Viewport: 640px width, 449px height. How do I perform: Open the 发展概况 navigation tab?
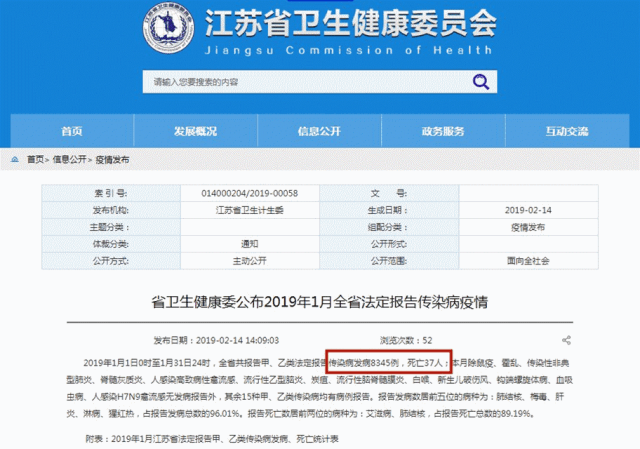(x=195, y=131)
